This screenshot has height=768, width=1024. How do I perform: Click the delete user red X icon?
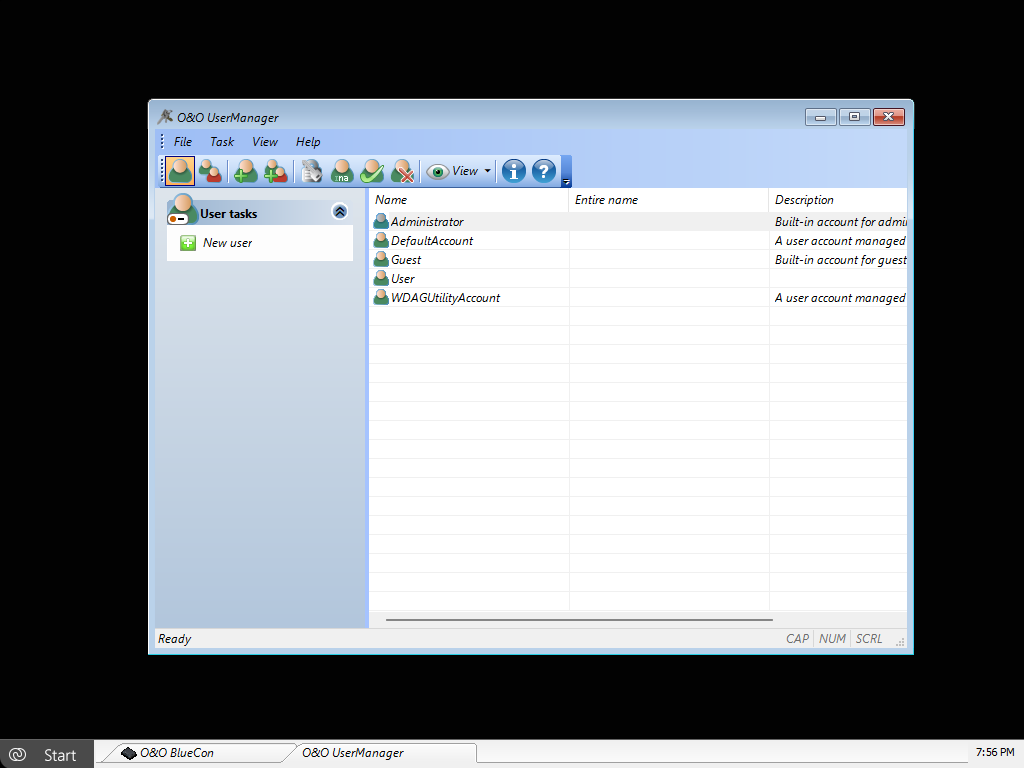(x=403, y=171)
